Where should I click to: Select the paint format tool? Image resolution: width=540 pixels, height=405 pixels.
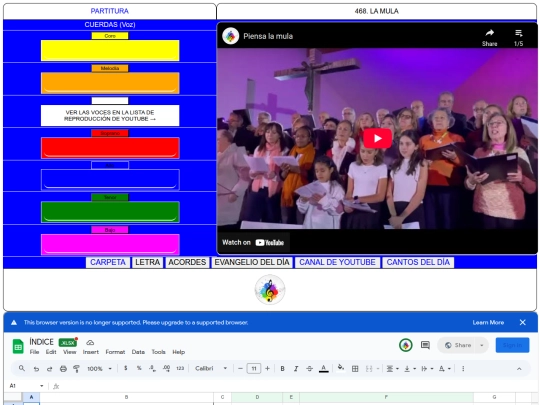[x=76, y=369]
